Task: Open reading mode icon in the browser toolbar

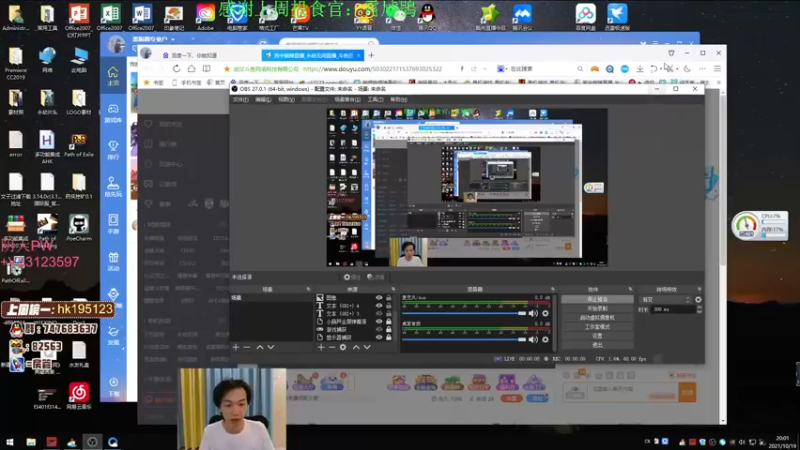Action: coord(207,68)
